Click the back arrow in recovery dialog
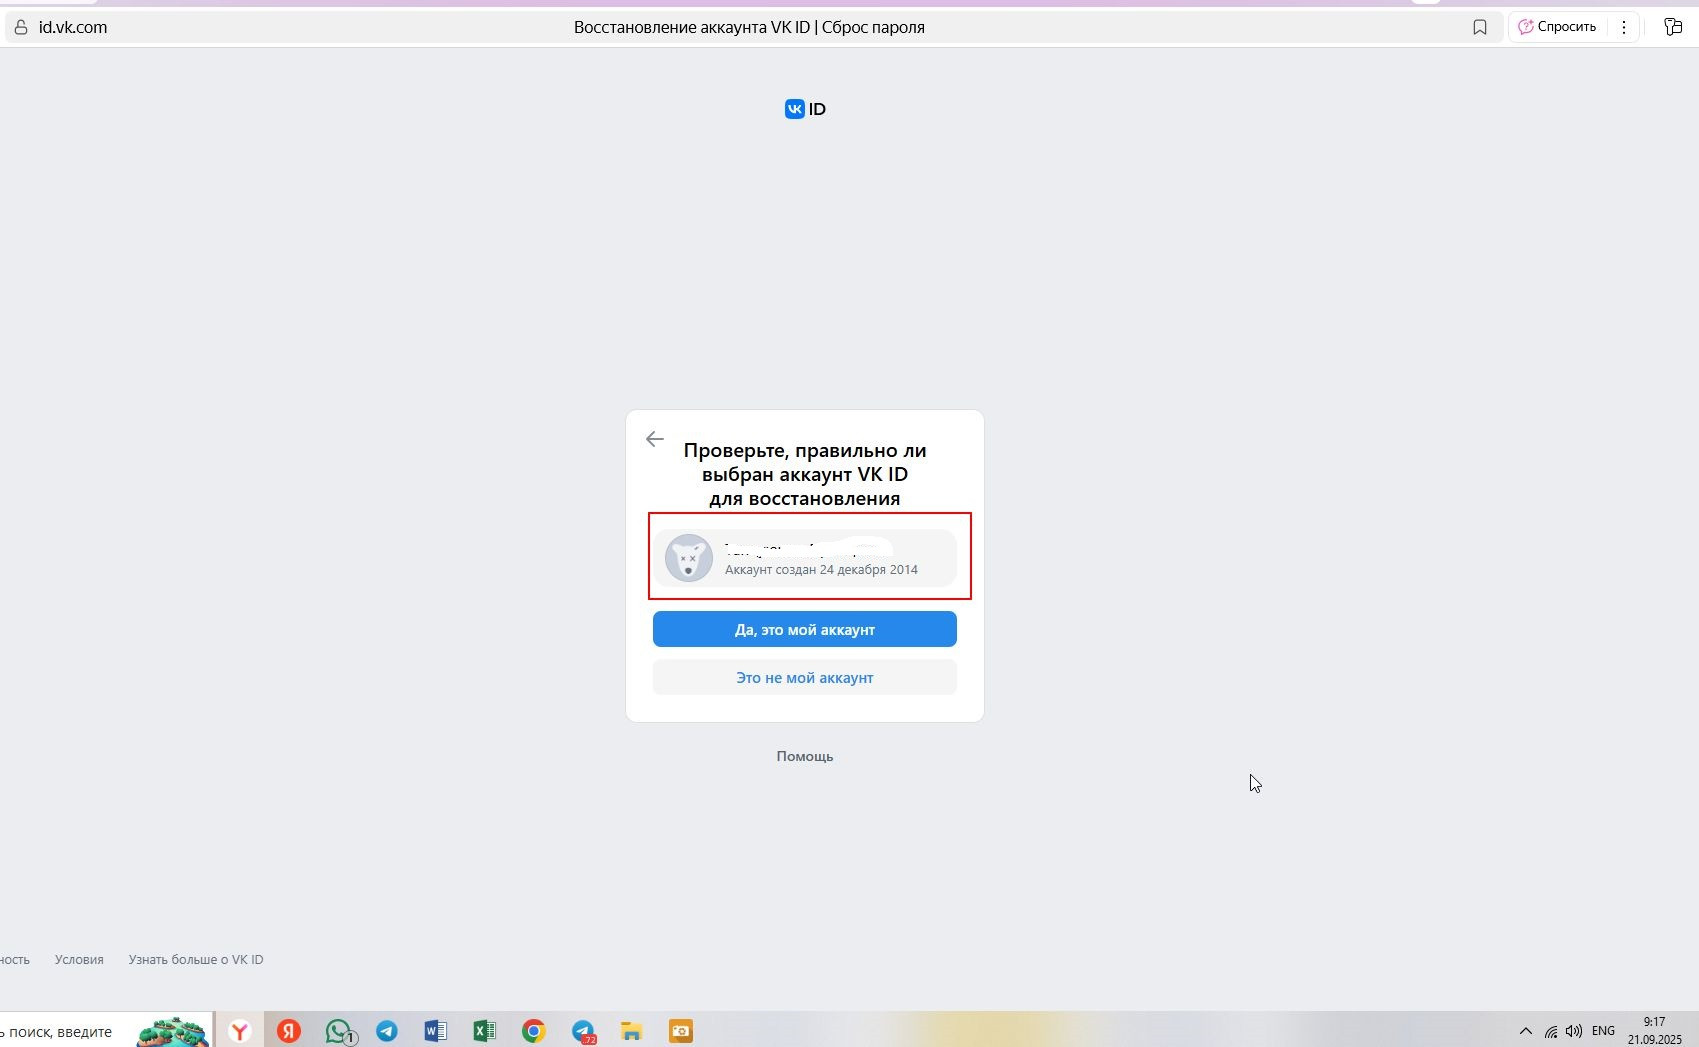 655,440
